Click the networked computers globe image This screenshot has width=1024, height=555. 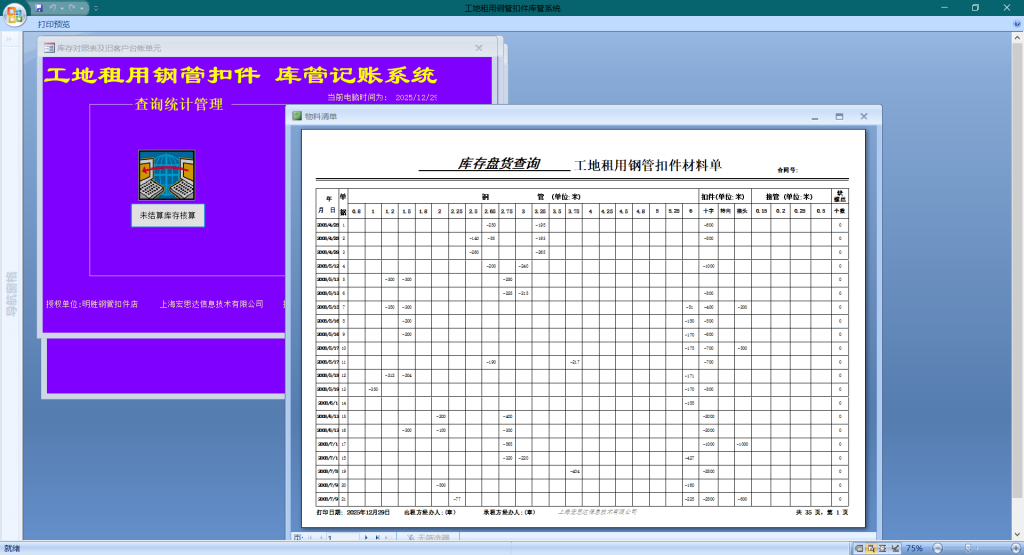[166, 175]
